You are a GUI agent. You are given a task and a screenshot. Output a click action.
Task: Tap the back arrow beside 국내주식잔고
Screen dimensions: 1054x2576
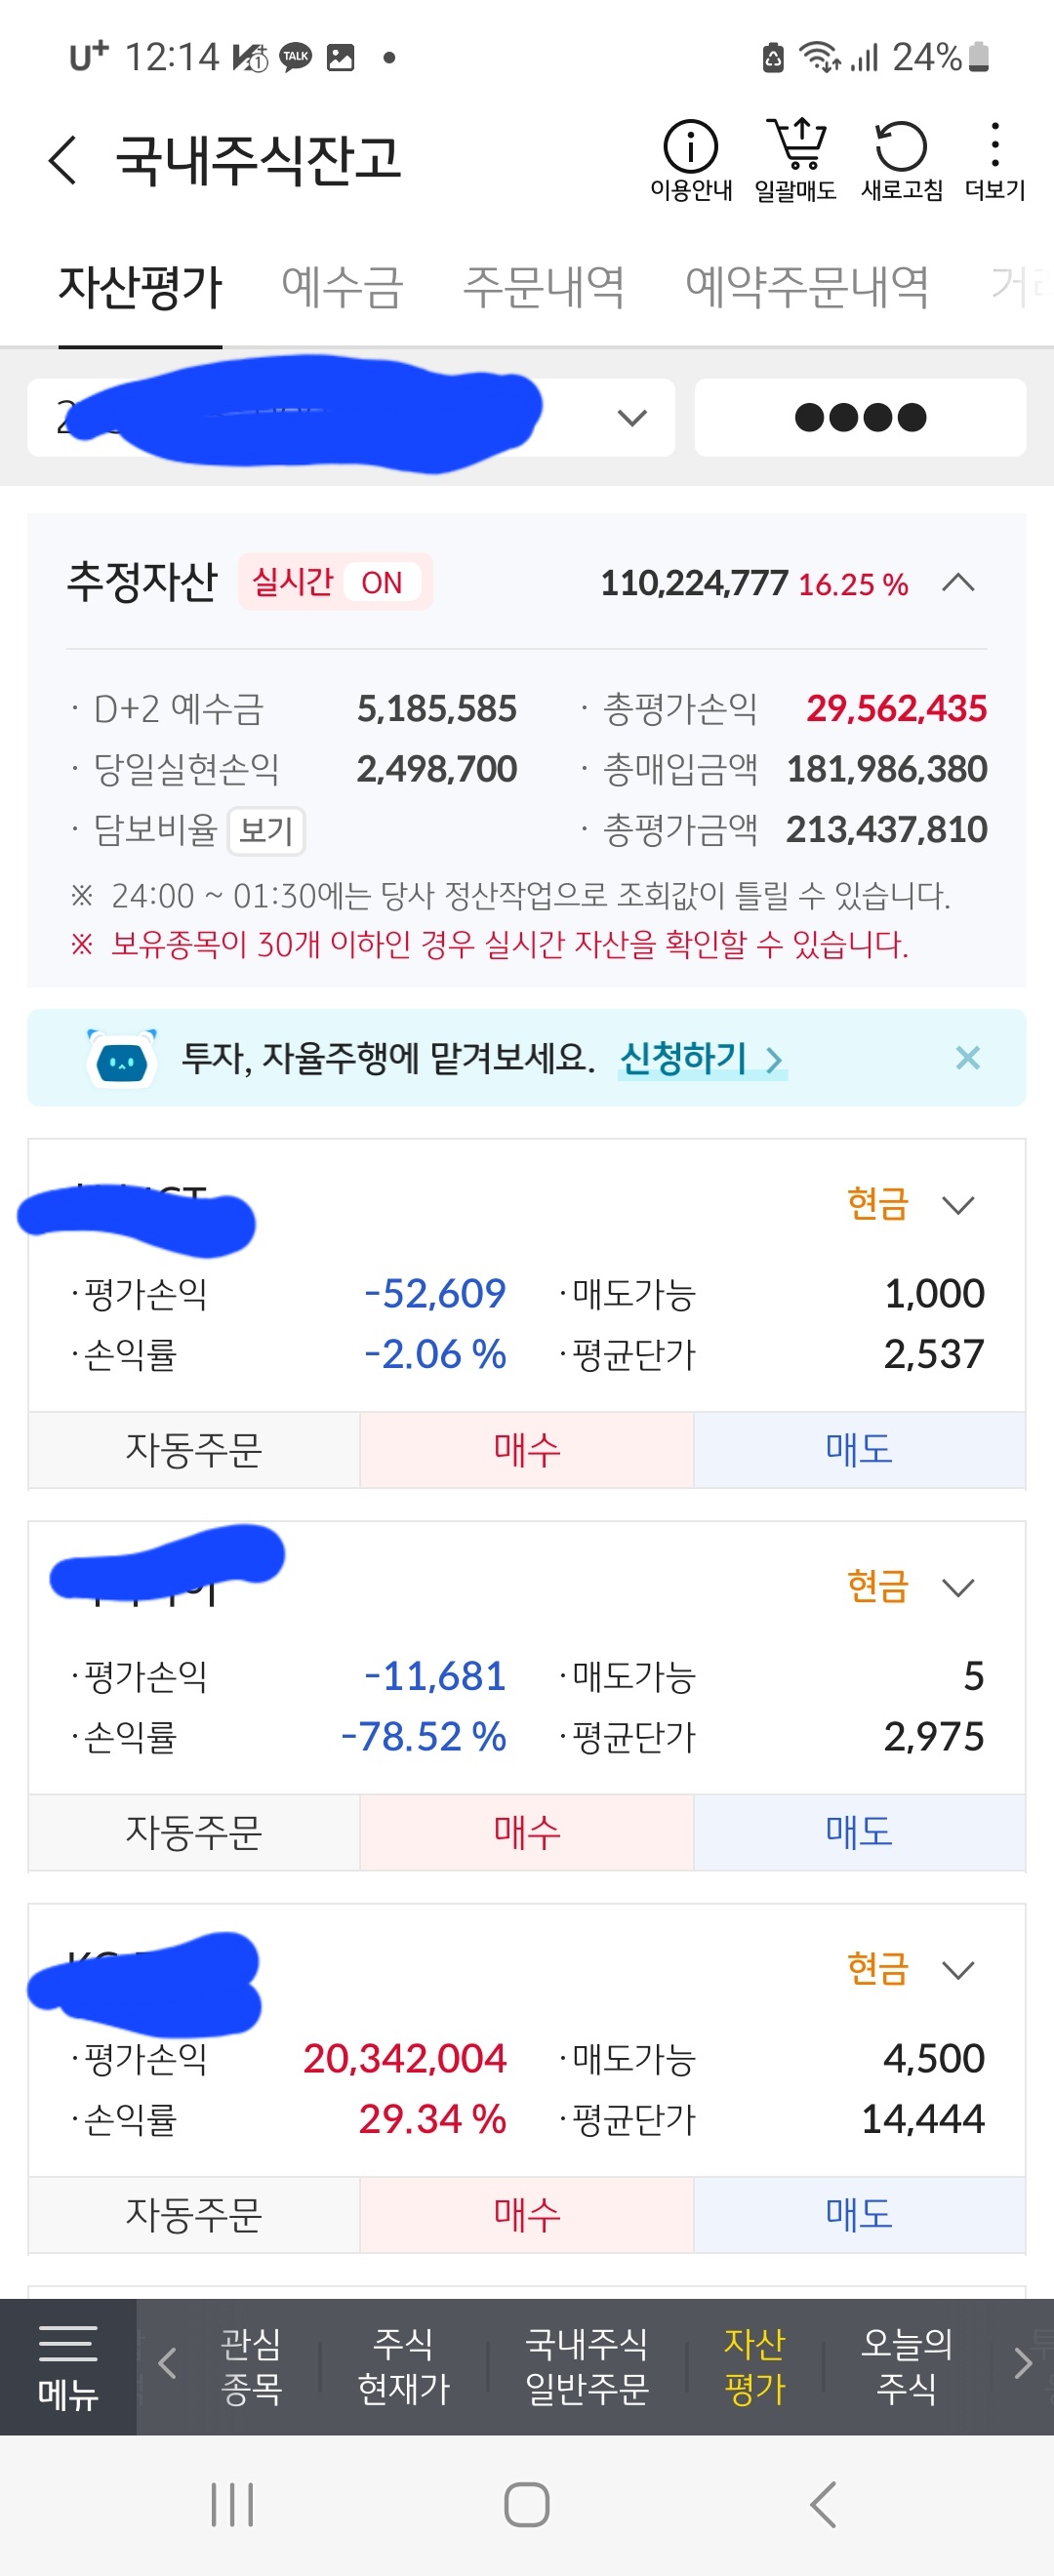pyautogui.click(x=62, y=159)
